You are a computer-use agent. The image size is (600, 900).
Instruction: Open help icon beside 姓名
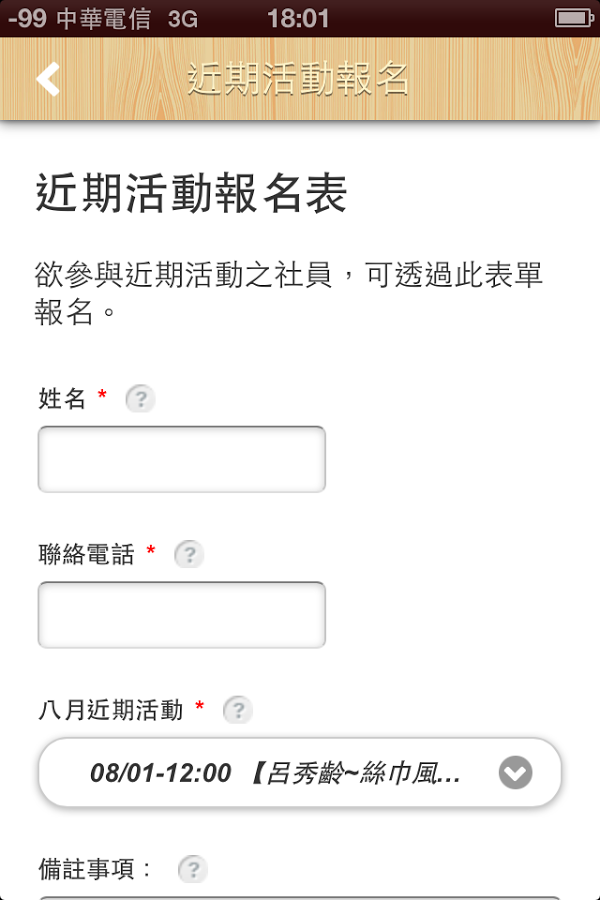140,398
